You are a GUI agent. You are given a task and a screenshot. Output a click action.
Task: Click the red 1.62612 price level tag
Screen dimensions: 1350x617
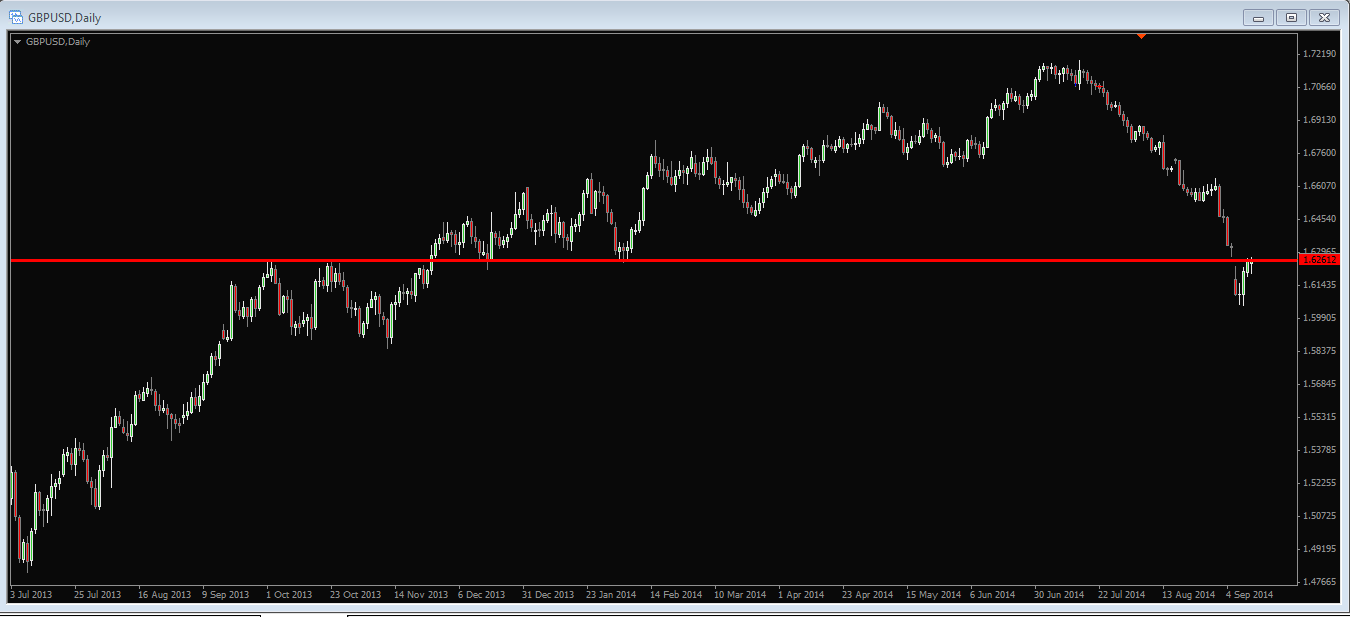pos(1319,260)
